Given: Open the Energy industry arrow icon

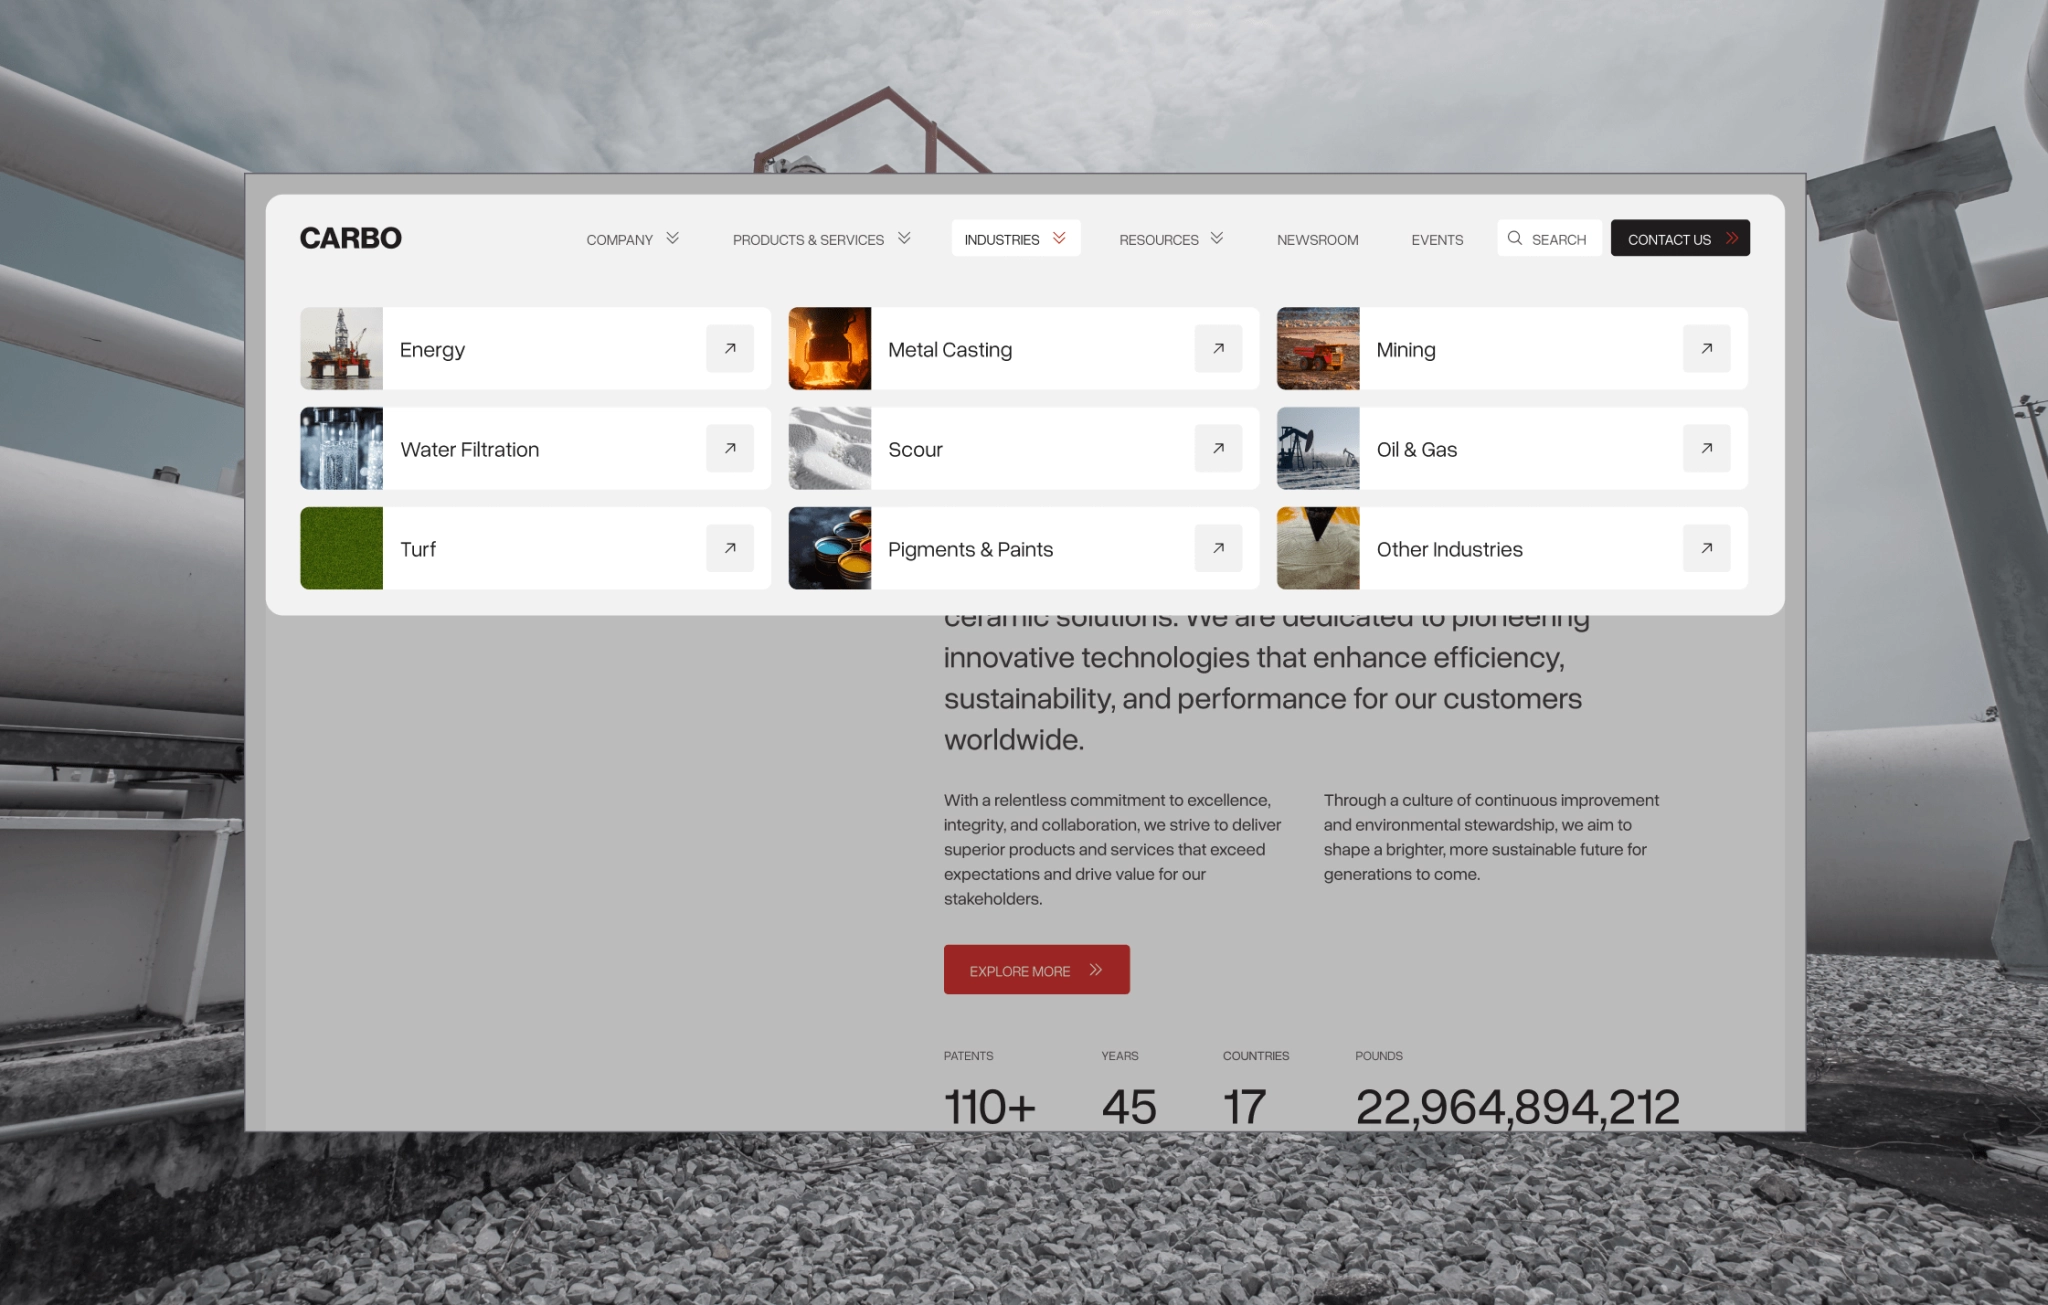Looking at the screenshot, I should 730,349.
